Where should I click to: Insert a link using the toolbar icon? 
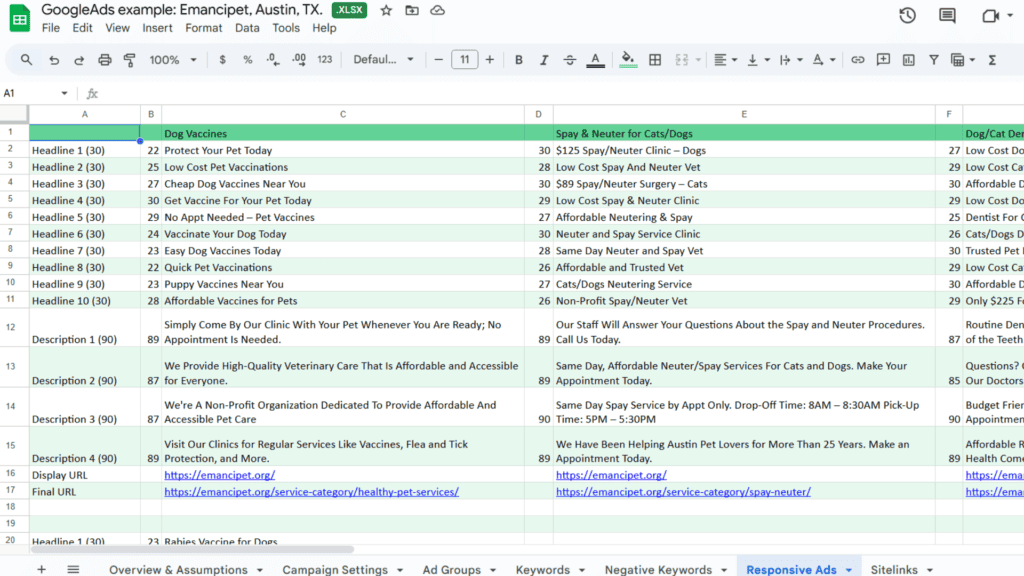[x=857, y=59]
